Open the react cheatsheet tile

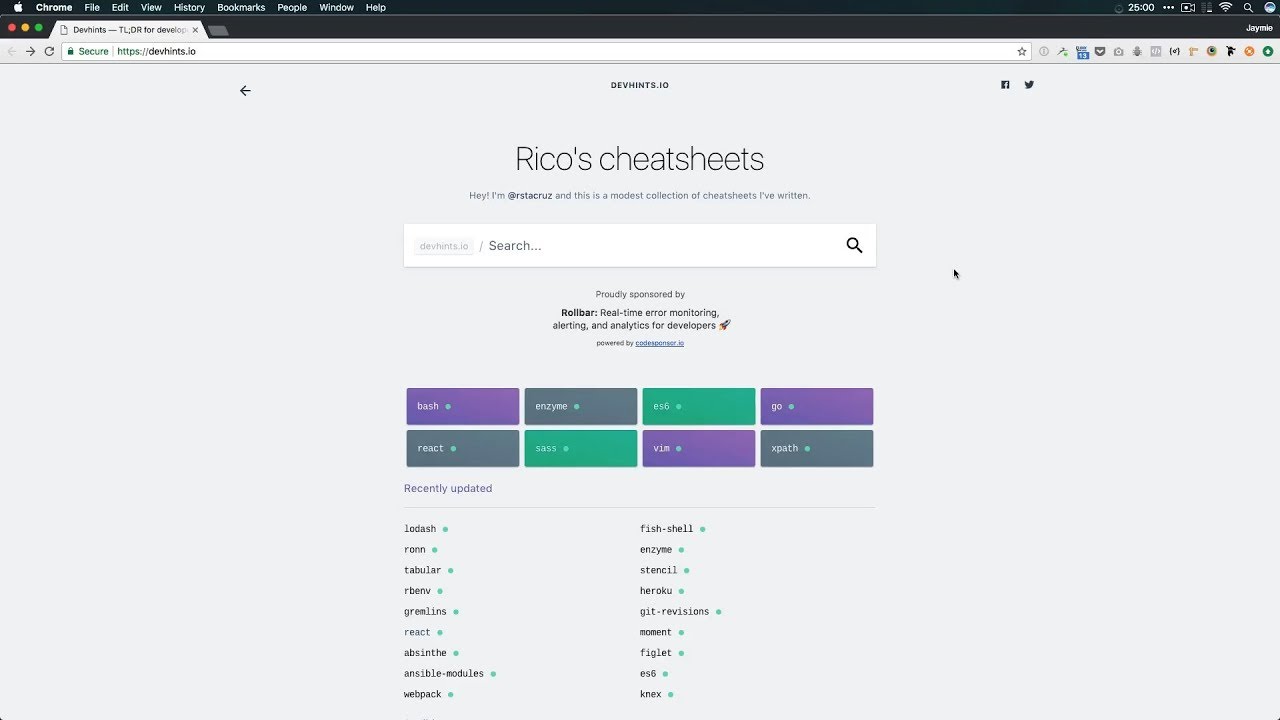coord(463,448)
